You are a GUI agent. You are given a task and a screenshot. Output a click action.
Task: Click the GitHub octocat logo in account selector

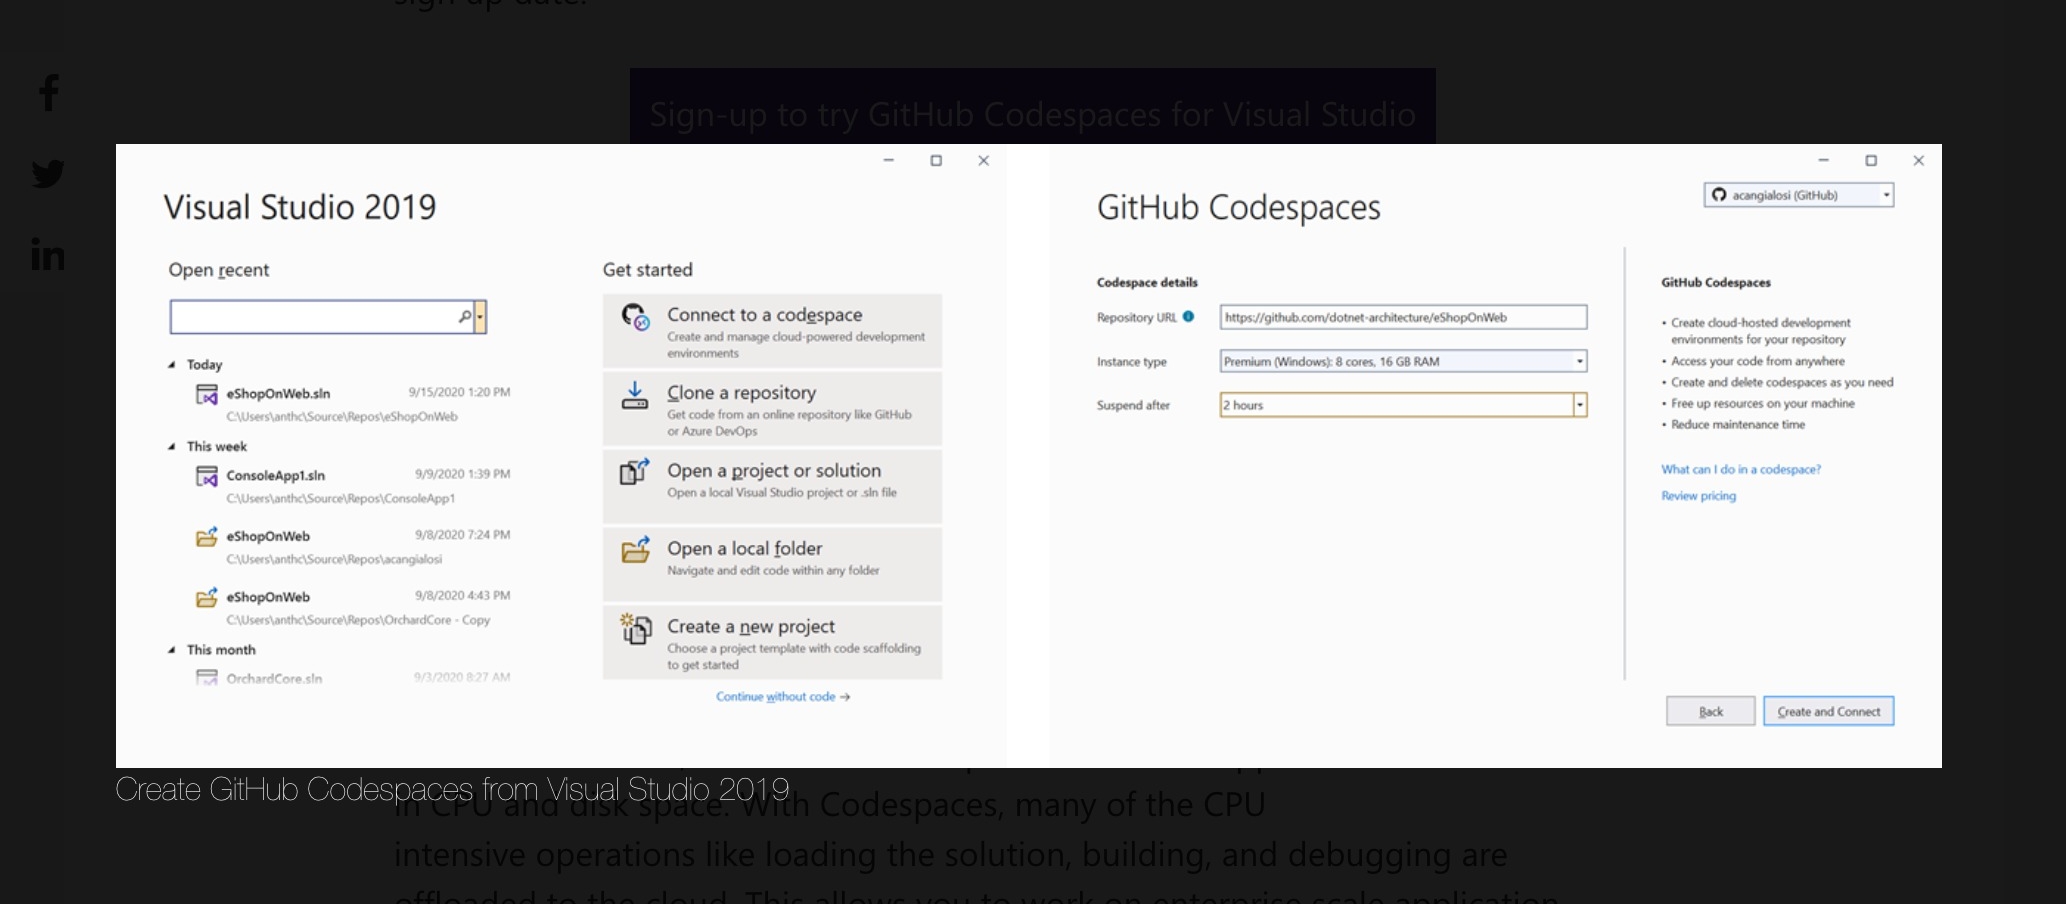point(1718,195)
